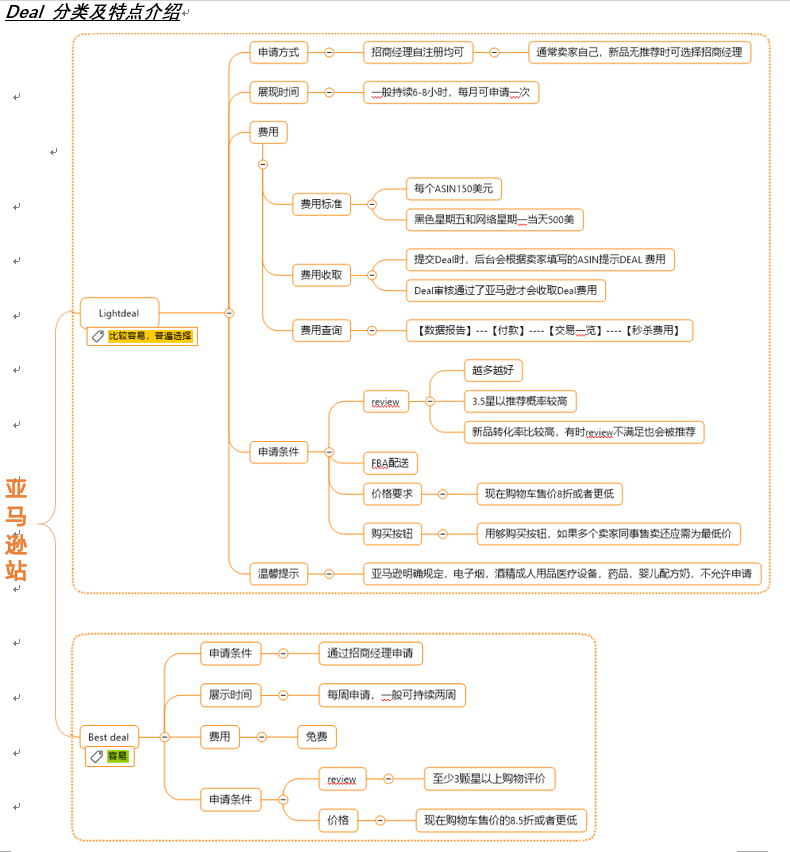Click the tag icon beside 容易 label
The width and height of the screenshot is (790, 852).
(x=97, y=756)
